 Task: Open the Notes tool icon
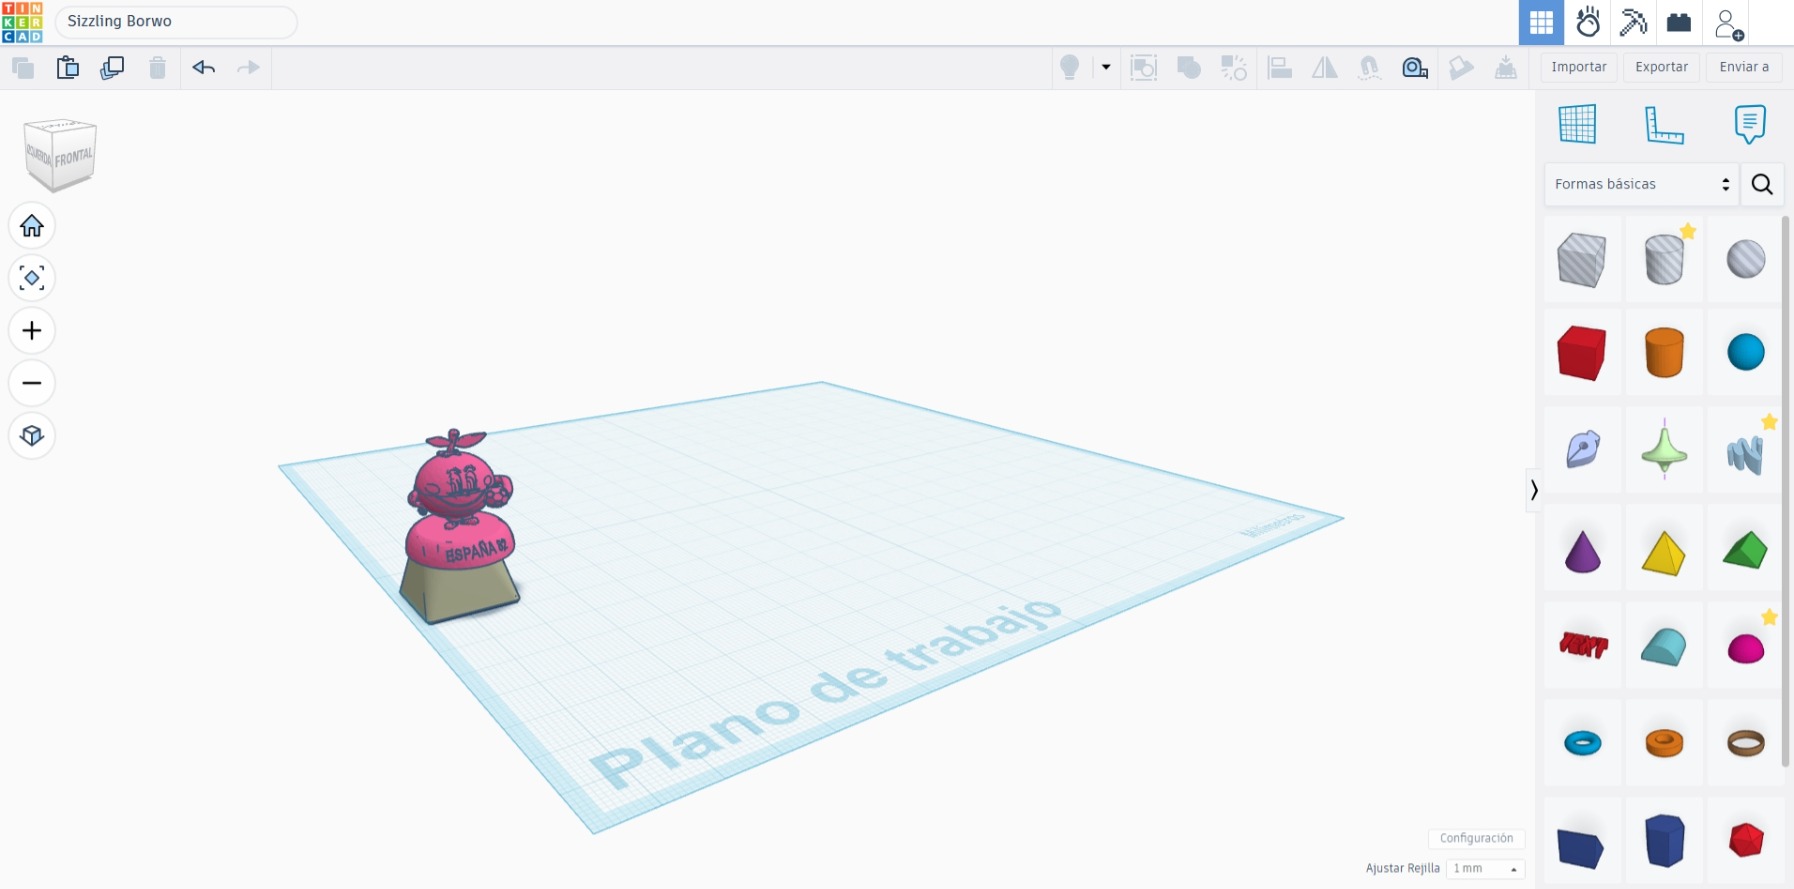click(1750, 124)
